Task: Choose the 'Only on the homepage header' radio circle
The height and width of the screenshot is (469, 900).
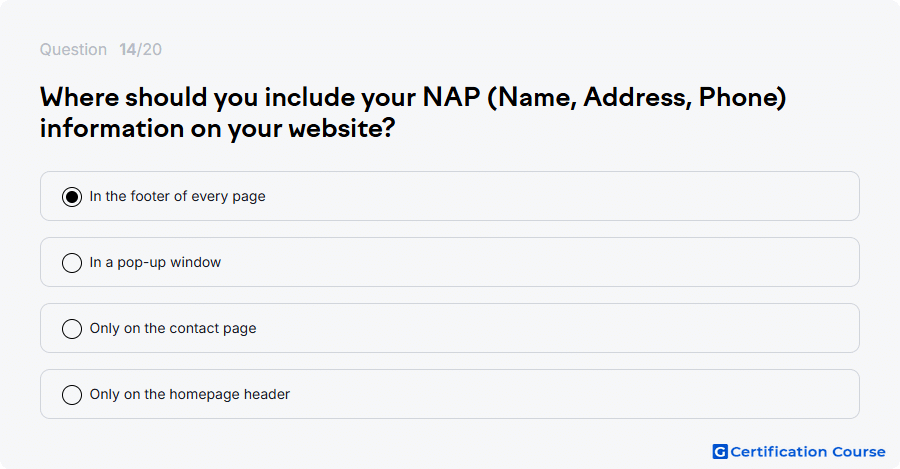Action: [72, 394]
